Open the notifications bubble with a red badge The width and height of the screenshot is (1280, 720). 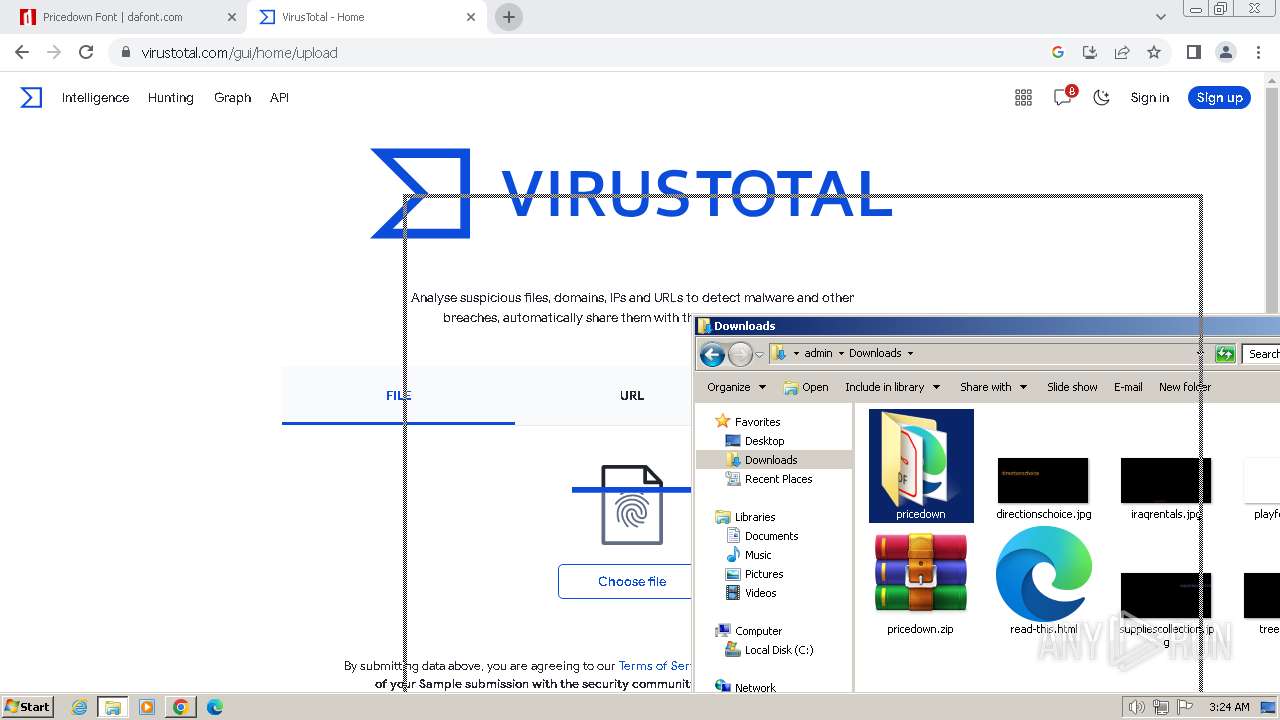1063,96
